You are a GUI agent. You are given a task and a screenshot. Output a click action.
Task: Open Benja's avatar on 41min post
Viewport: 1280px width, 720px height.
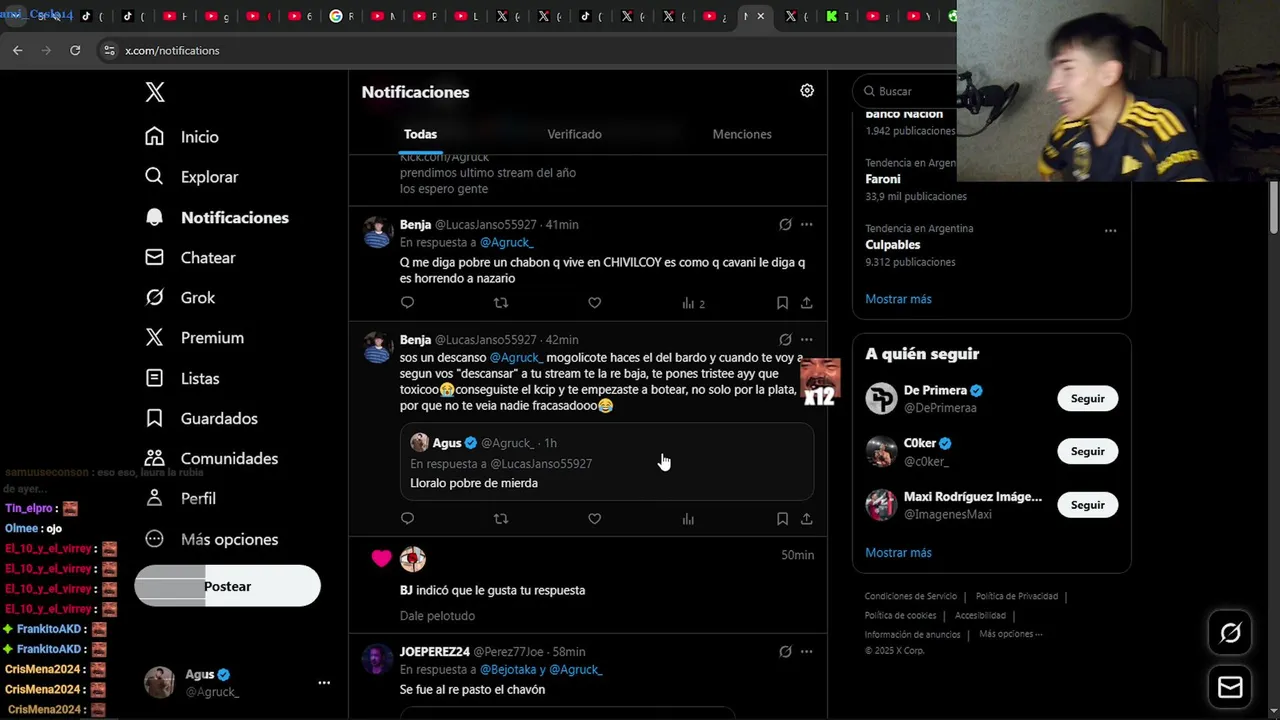377,232
